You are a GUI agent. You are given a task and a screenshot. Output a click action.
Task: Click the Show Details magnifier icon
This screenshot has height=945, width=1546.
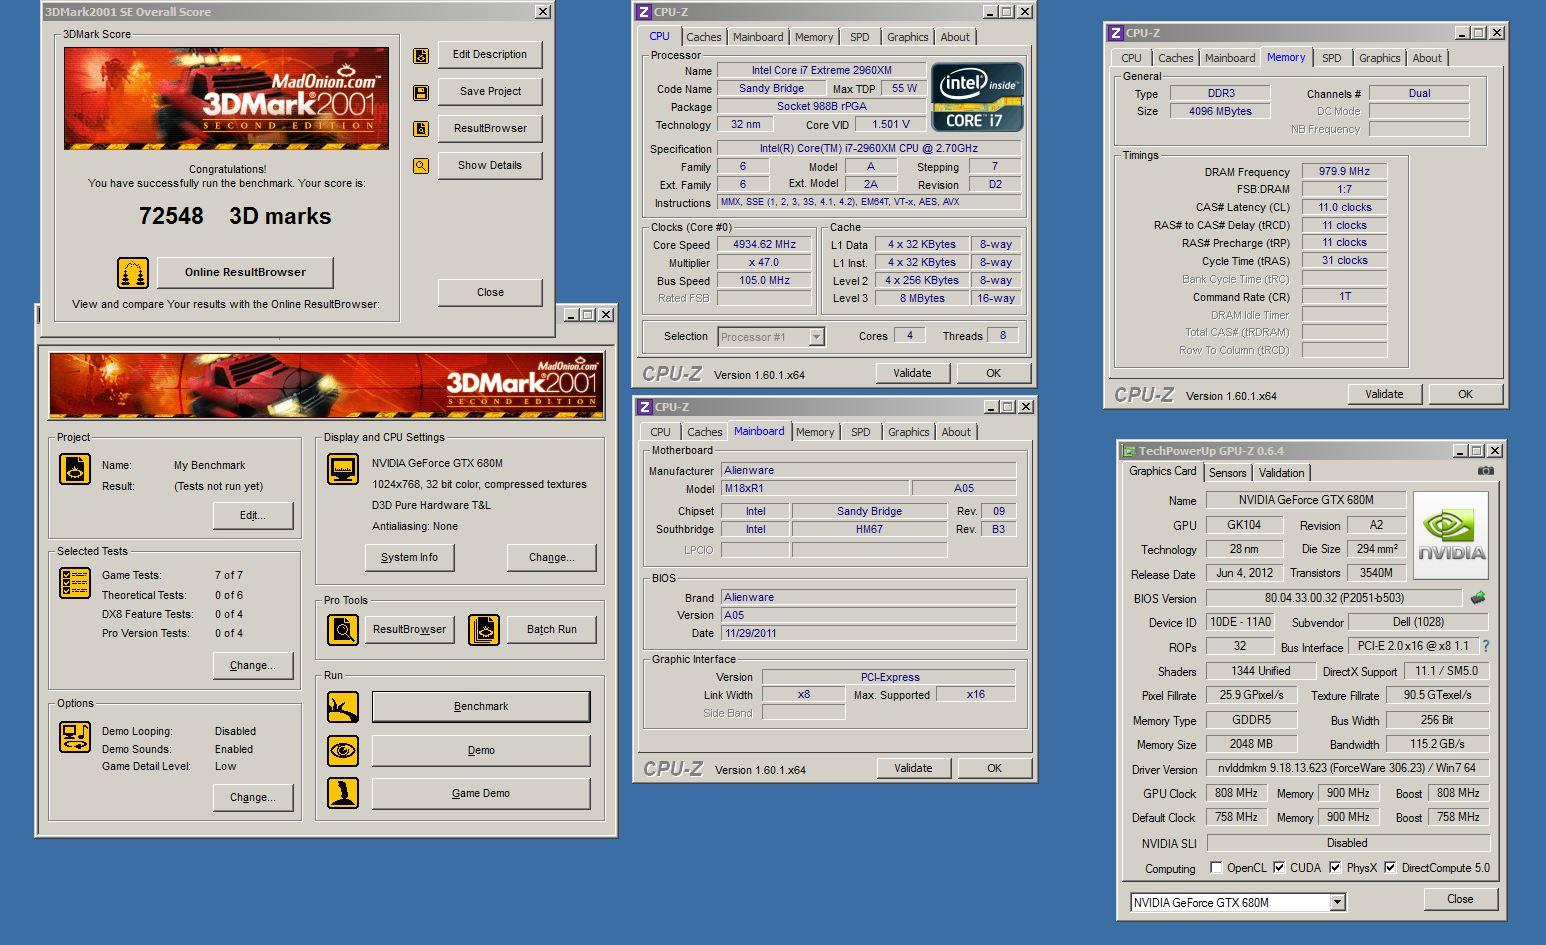point(421,166)
